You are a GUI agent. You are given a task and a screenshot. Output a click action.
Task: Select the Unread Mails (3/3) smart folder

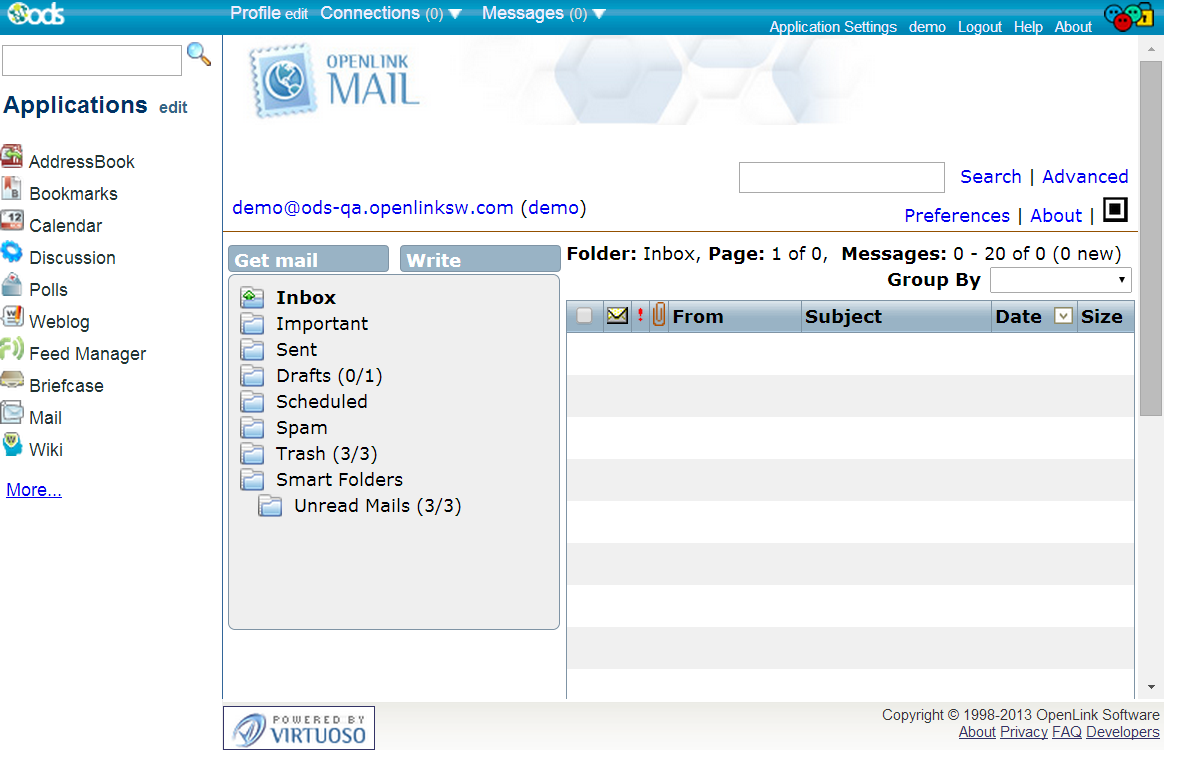[x=378, y=506]
